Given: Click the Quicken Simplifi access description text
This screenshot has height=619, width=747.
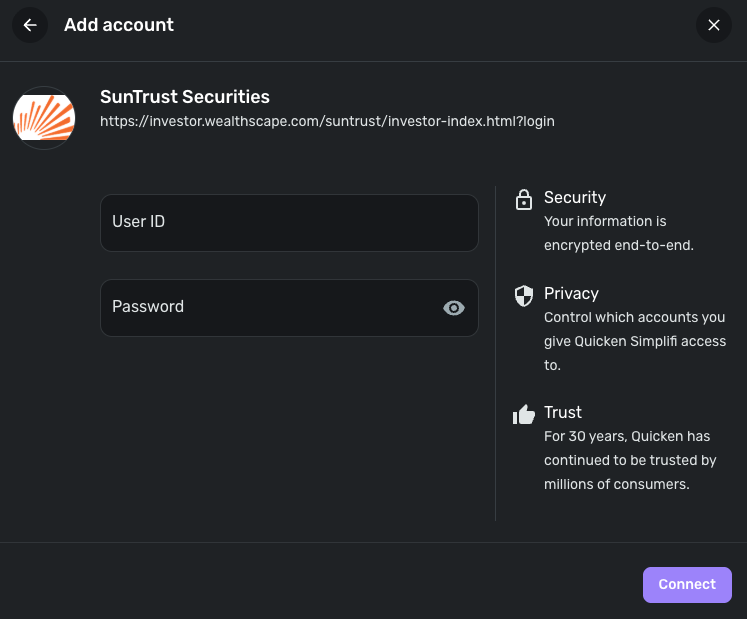Looking at the screenshot, I should click(634, 341).
